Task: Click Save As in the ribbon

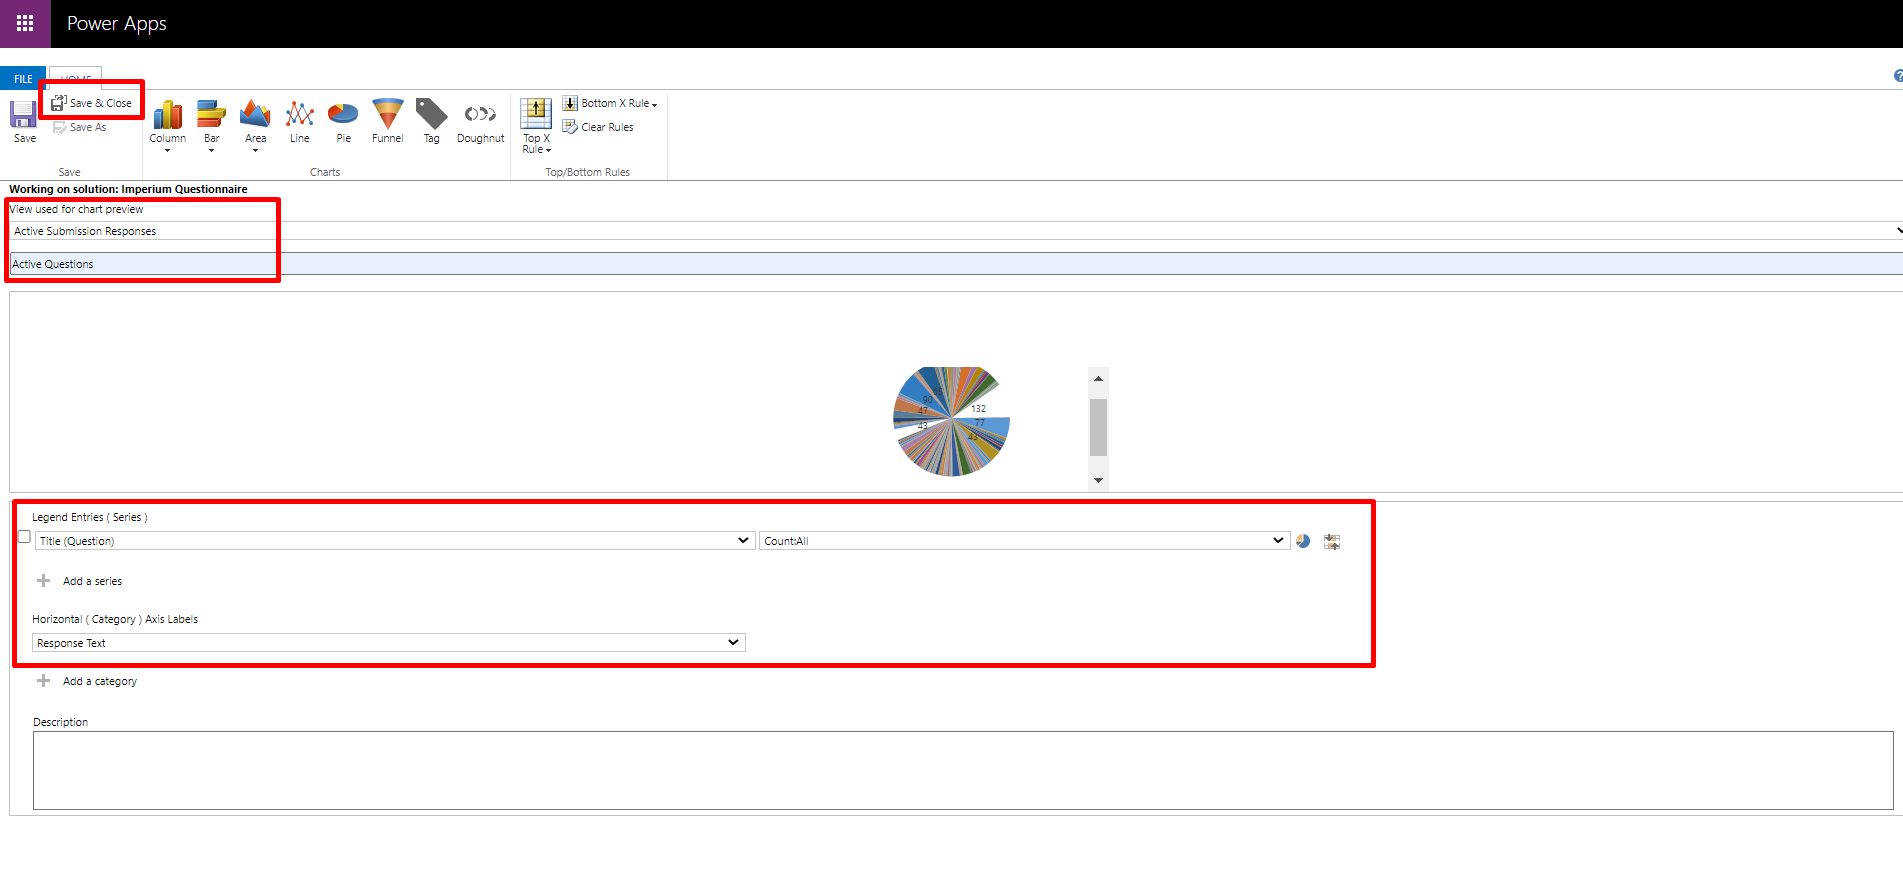Action: coord(80,127)
